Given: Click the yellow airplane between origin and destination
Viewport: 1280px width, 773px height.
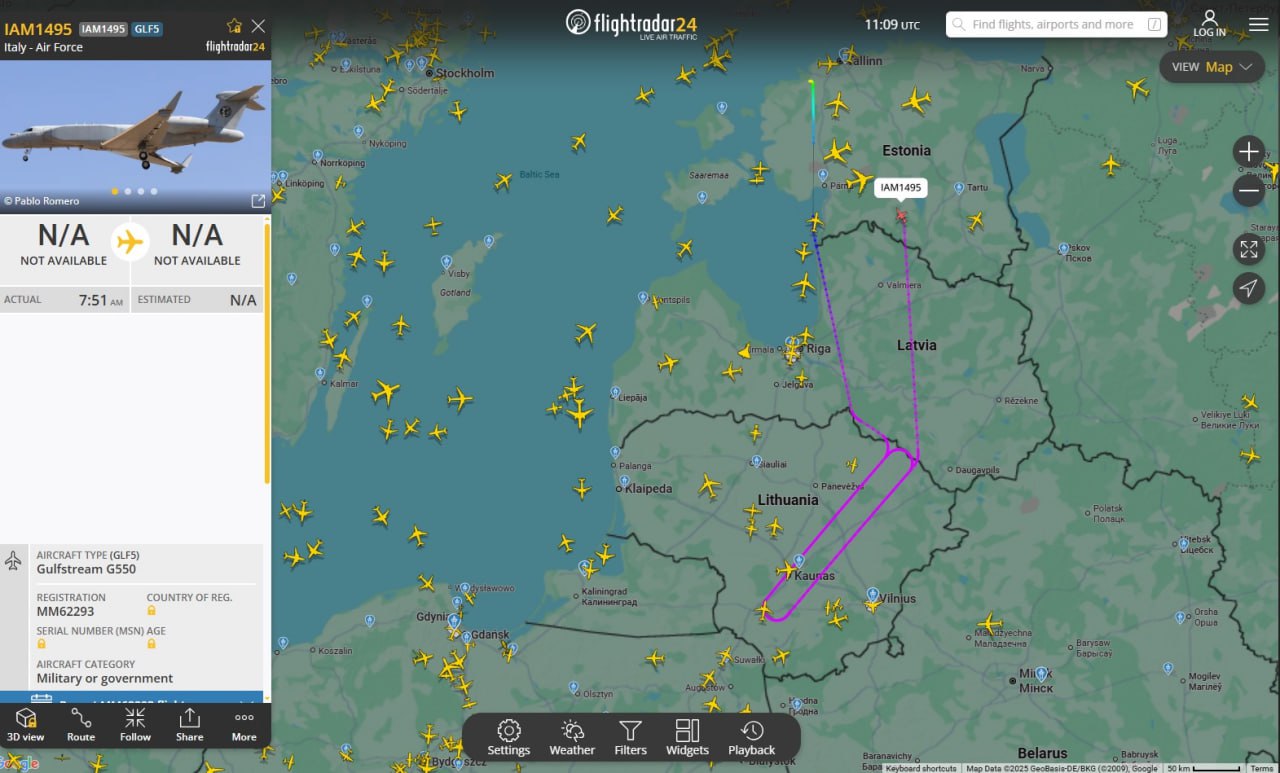Looking at the screenshot, I should (x=130, y=241).
